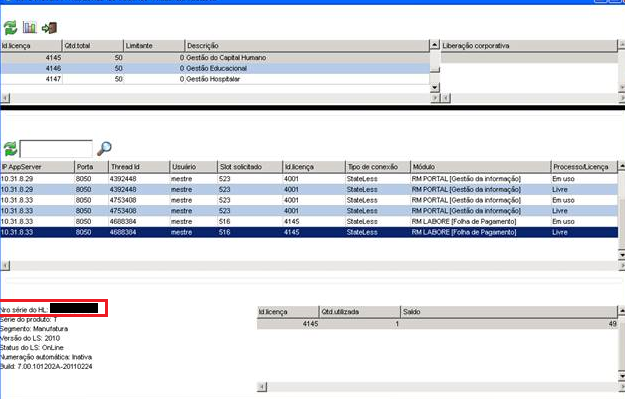Image resolution: width=625 pixels, height=399 pixels.
Task: Select thread 4753408 row marked Livre
Action: (309, 211)
